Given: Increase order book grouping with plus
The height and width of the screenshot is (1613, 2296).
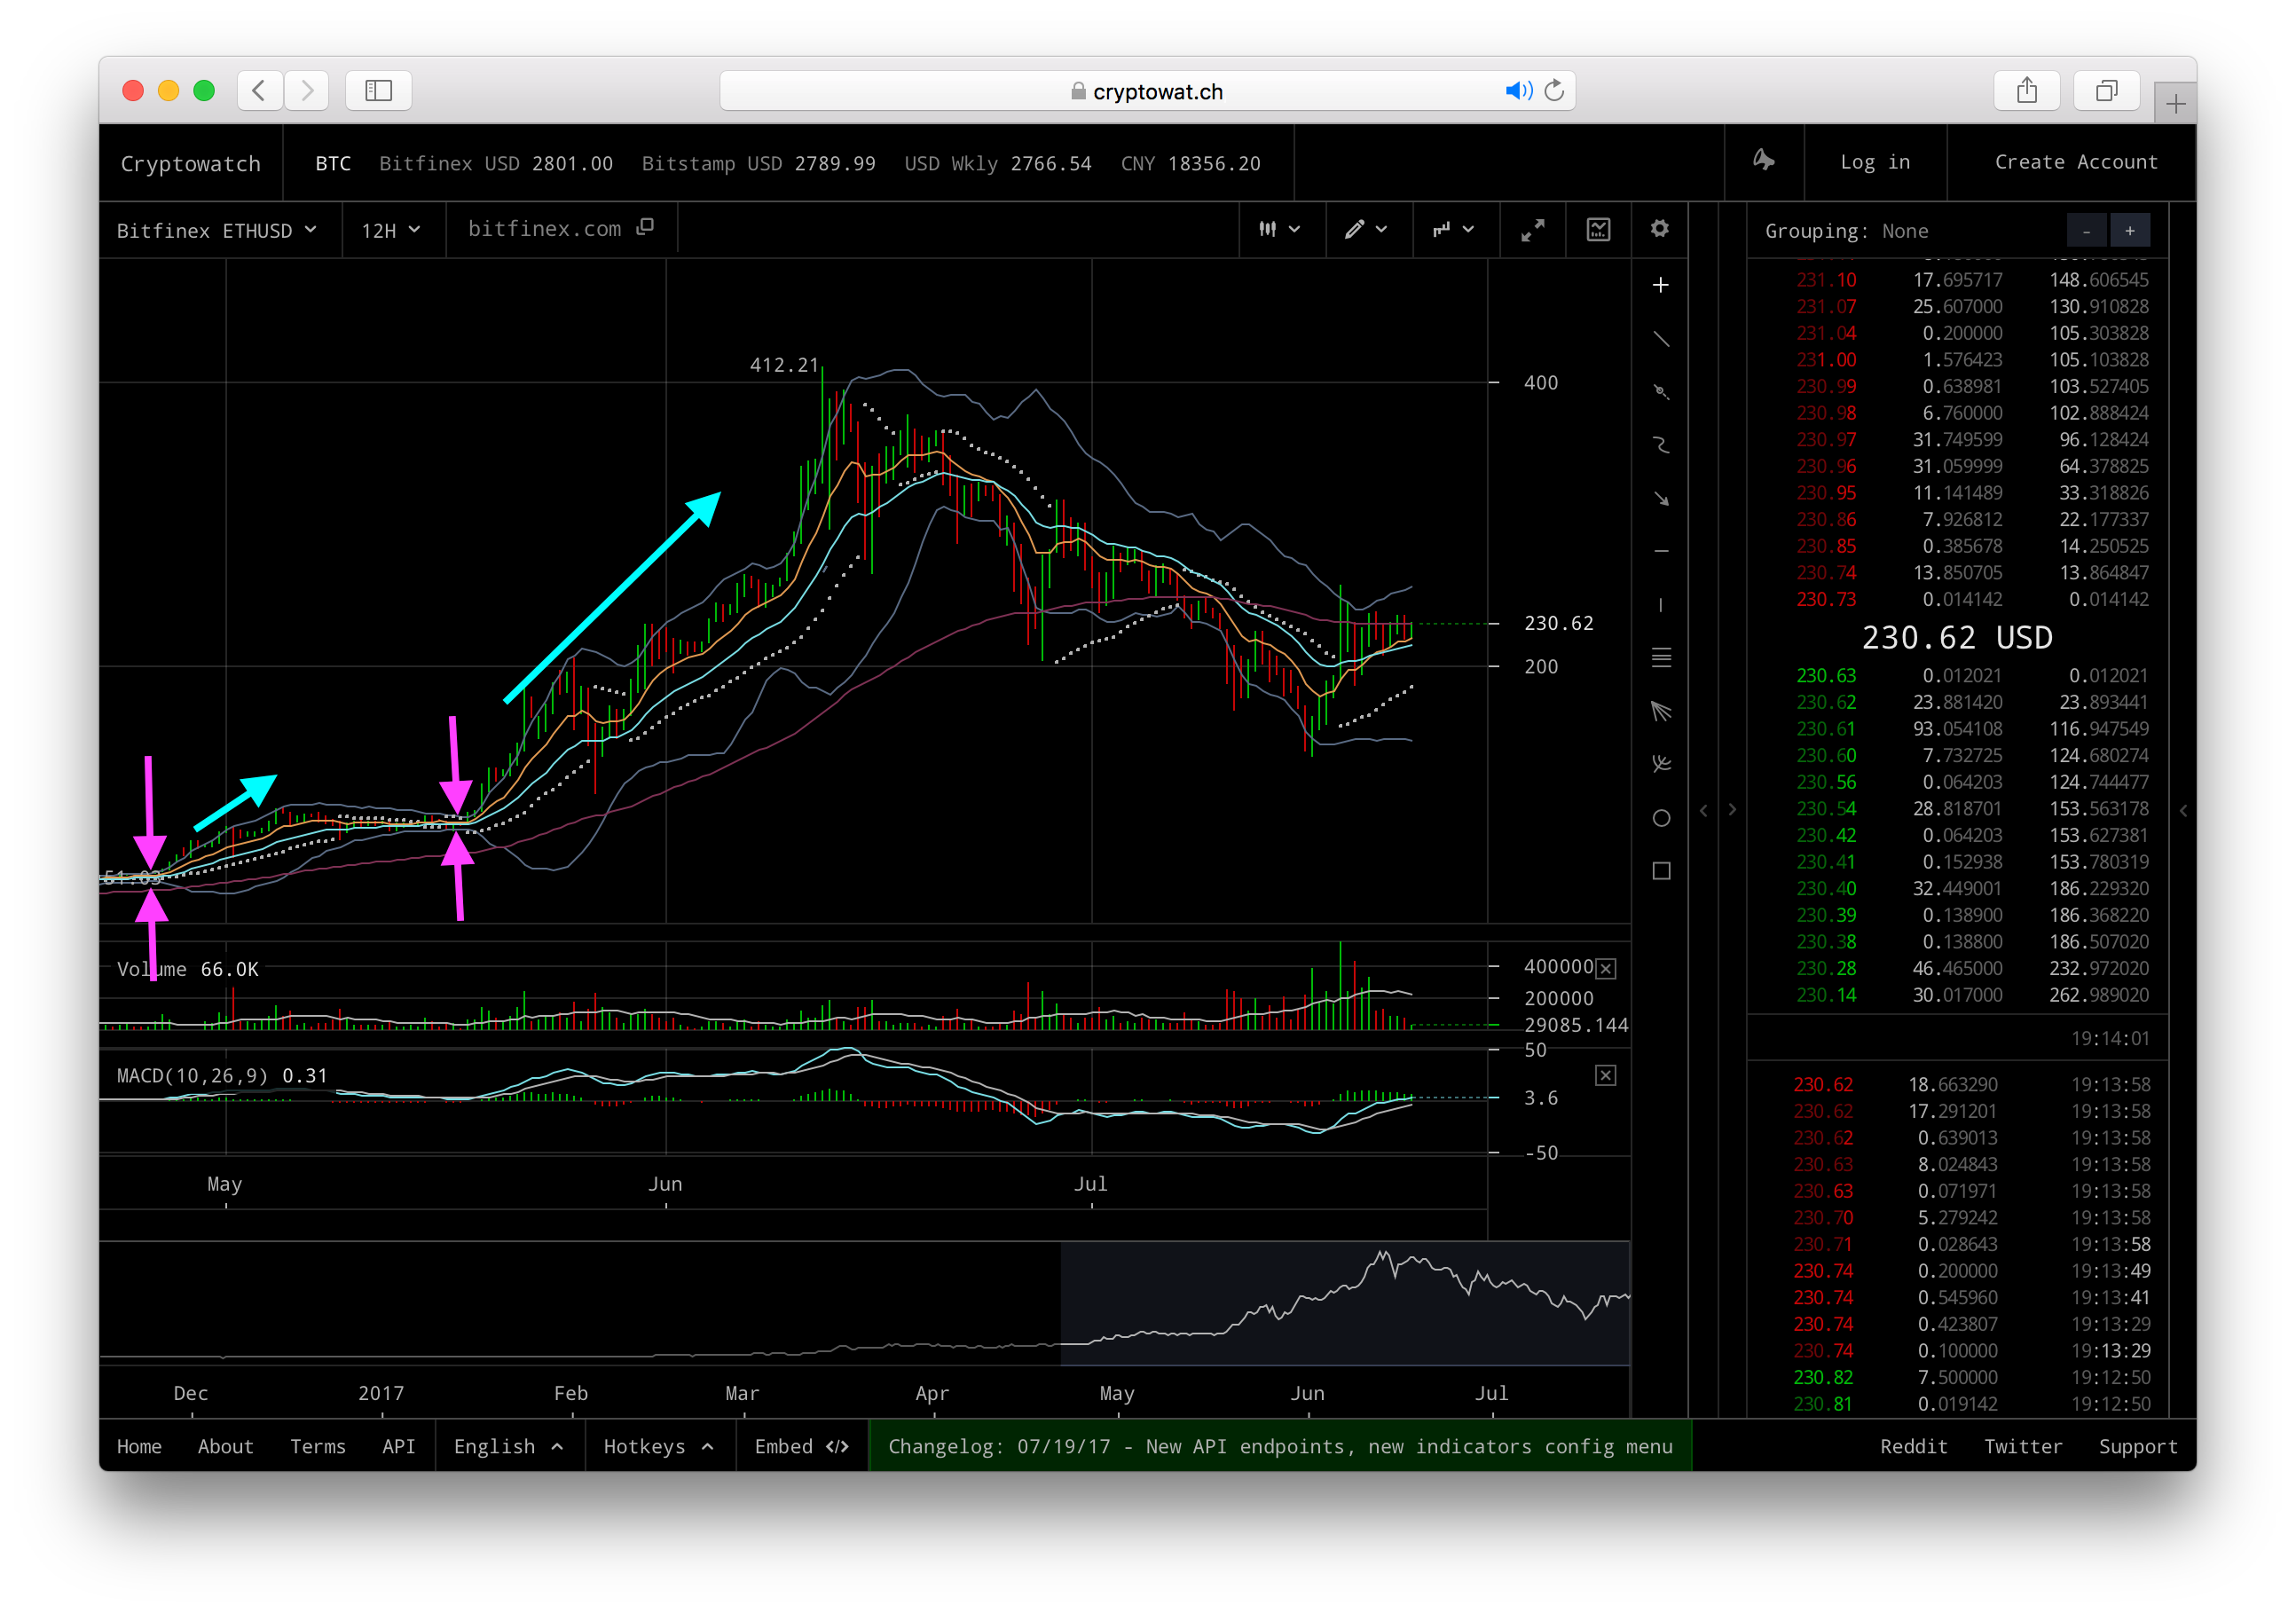Looking at the screenshot, I should click(x=2130, y=231).
